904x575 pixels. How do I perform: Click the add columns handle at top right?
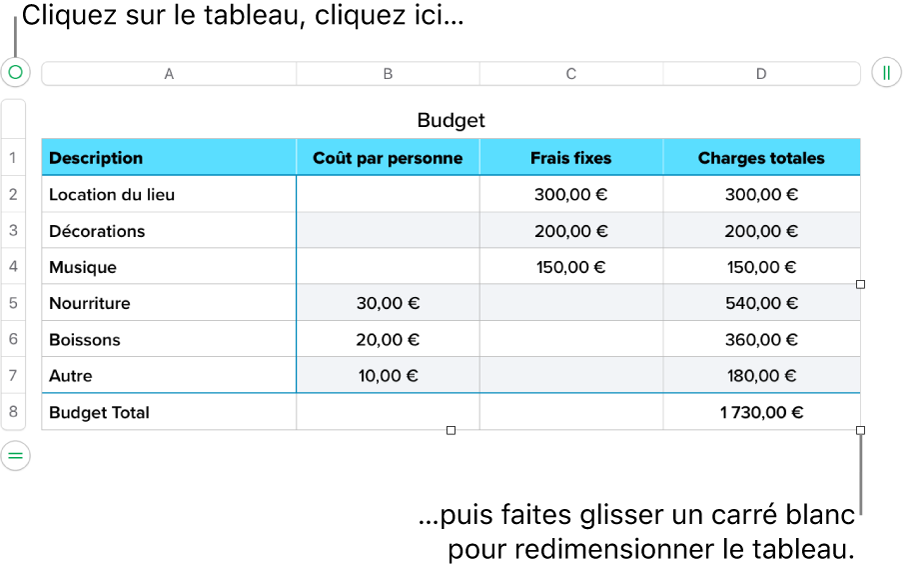tap(886, 72)
